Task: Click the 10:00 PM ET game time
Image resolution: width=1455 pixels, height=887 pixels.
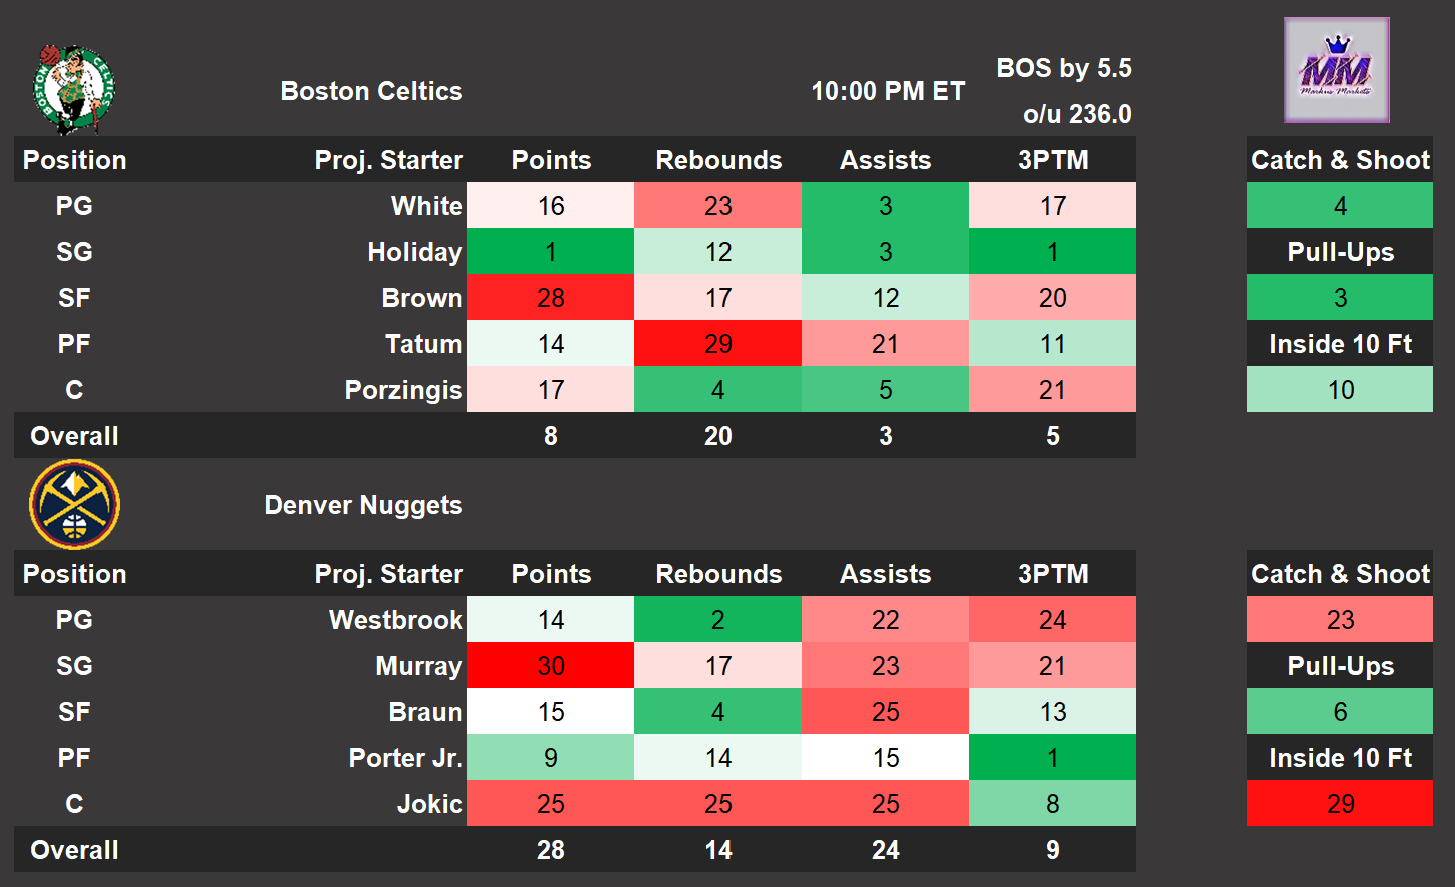Action: pyautogui.click(x=888, y=91)
